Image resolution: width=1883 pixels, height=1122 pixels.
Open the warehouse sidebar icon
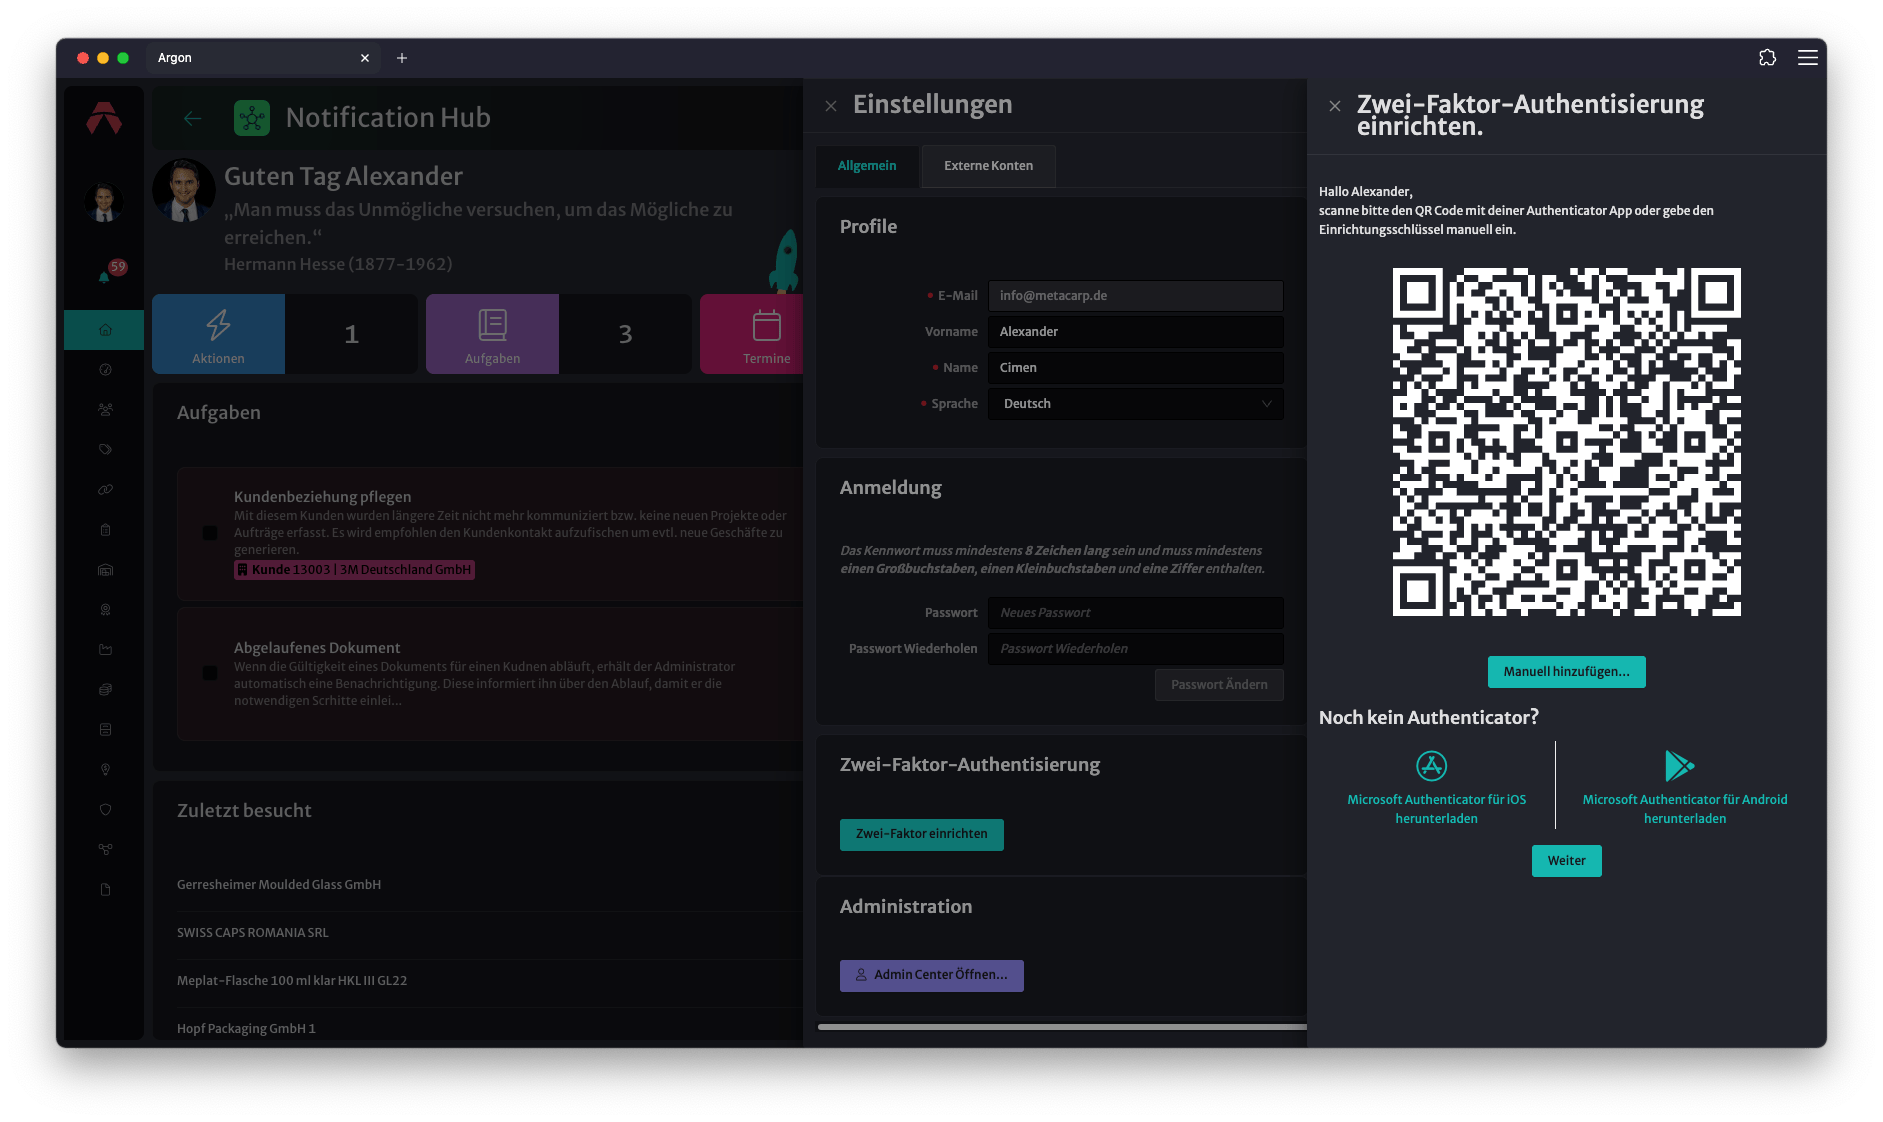105,570
